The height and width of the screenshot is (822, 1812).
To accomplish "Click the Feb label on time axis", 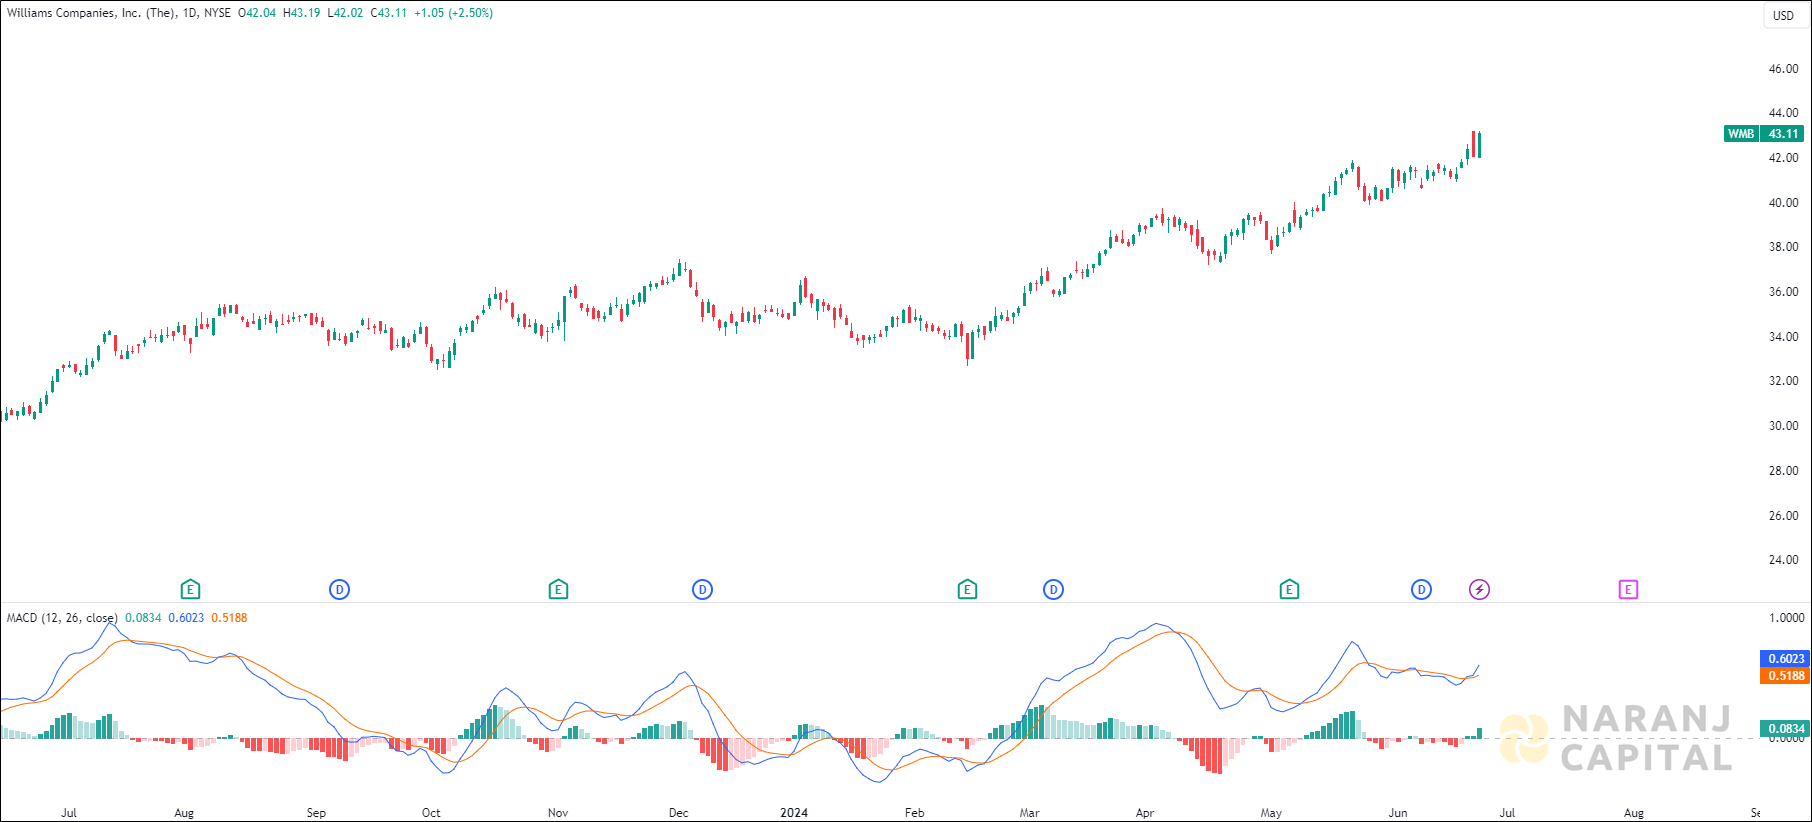I will [x=914, y=813].
